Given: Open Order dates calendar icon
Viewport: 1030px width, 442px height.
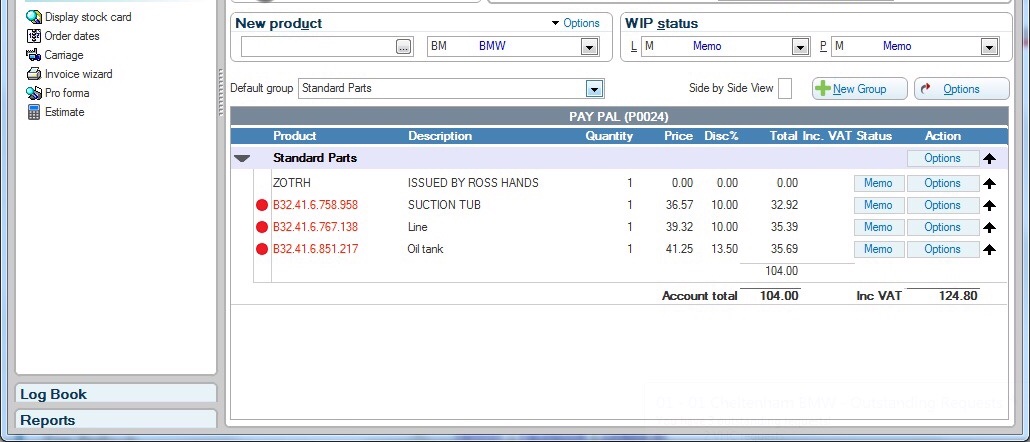Looking at the screenshot, I should coord(34,36).
